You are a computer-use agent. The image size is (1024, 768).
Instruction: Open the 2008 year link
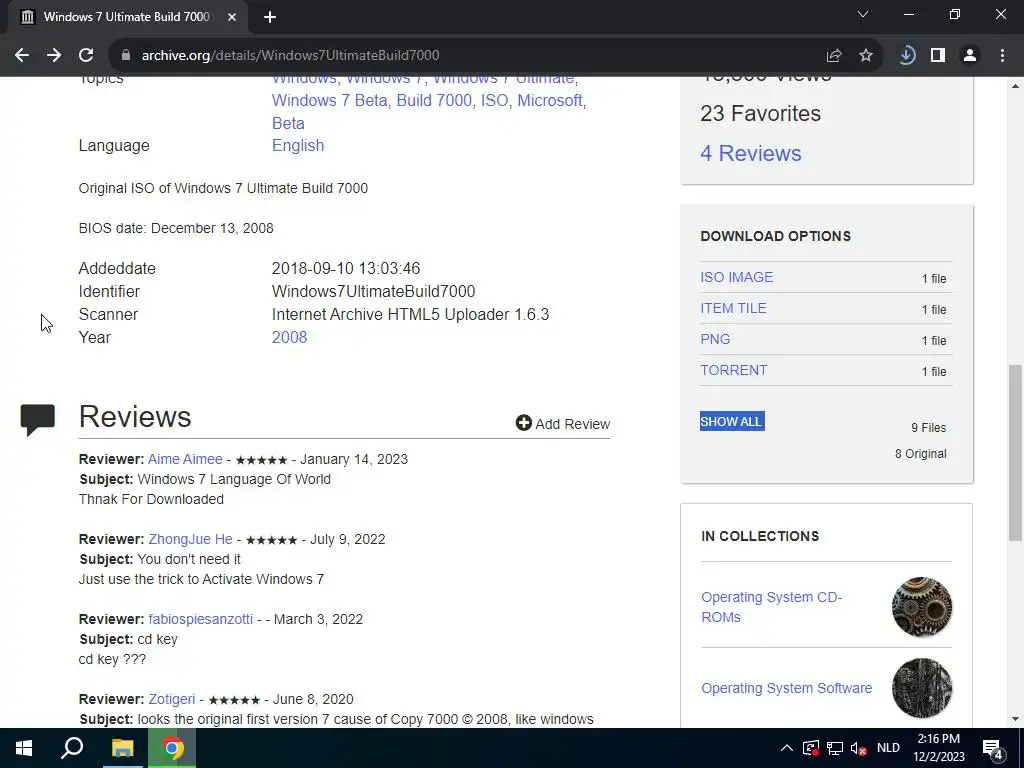click(289, 338)
